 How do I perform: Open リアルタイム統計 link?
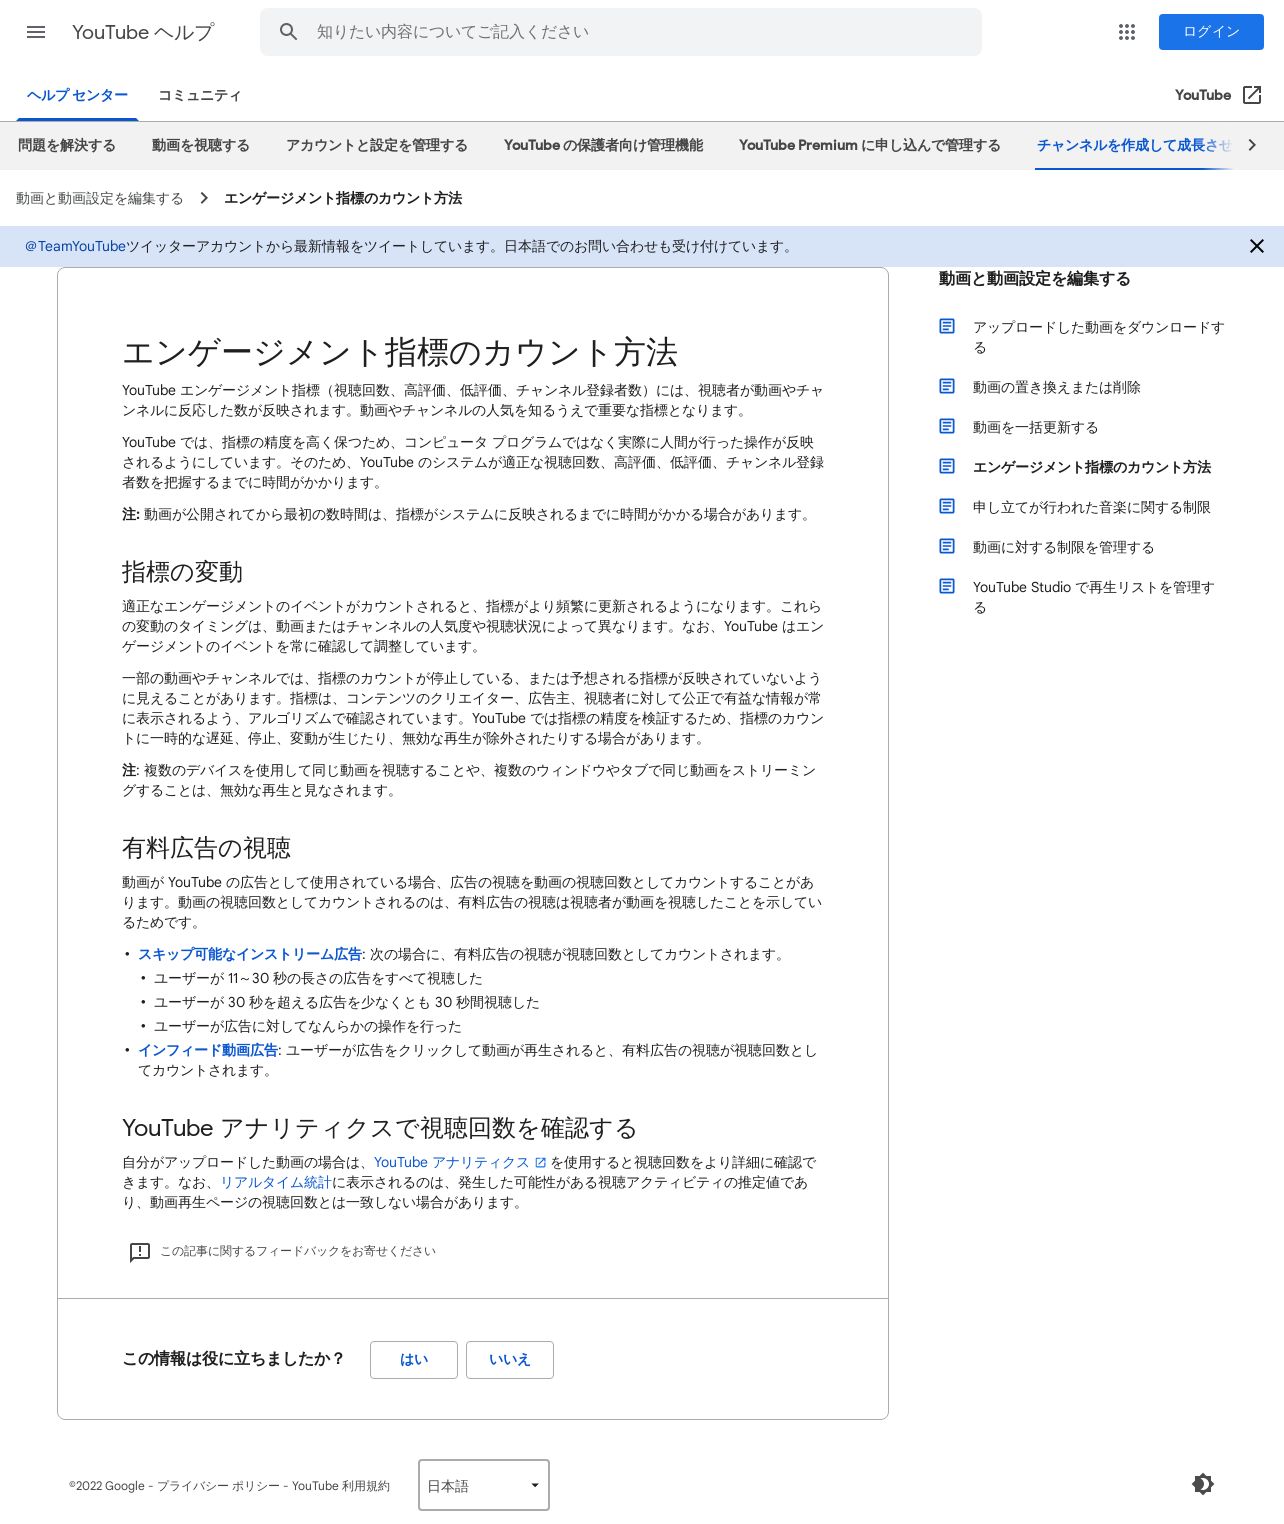coord(276,1183)
